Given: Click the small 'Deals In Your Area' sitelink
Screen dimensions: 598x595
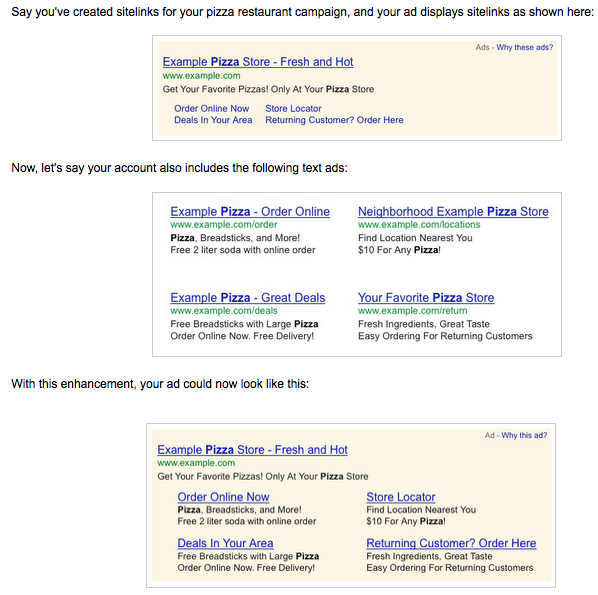Looking at the screenshot, I should pos(213,120).
